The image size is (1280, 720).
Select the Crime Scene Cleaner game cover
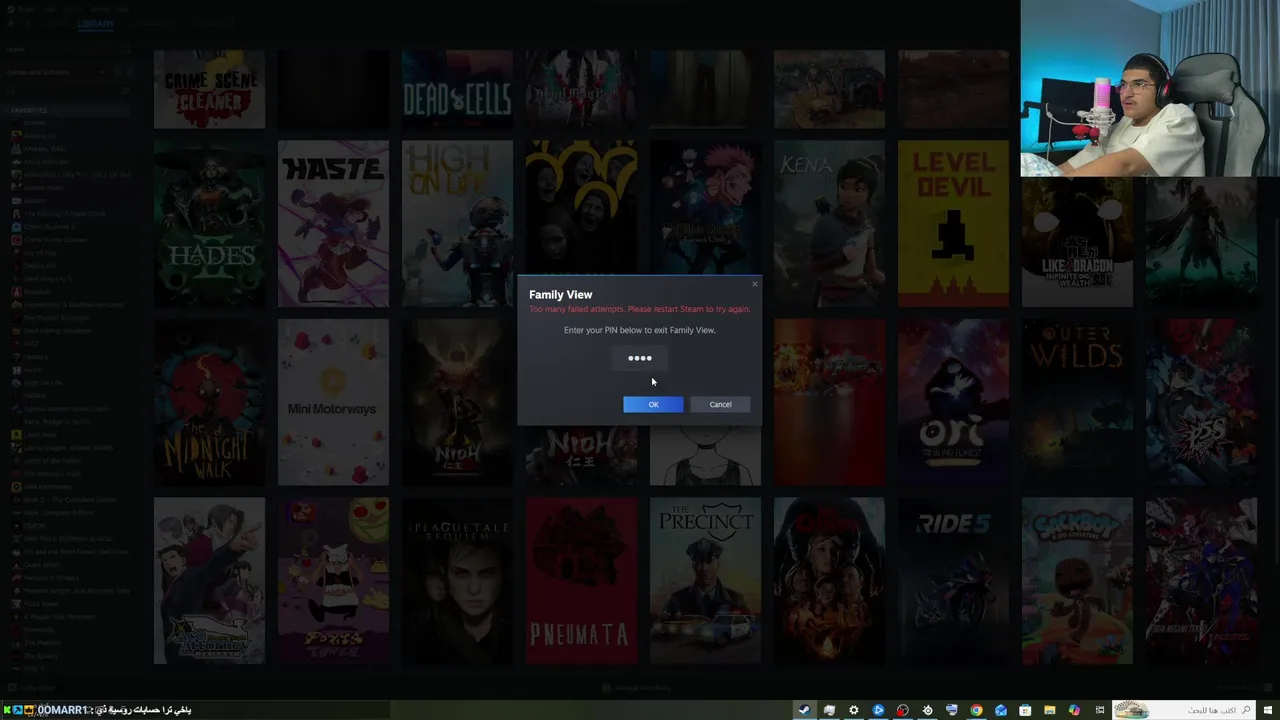(209, 89)
